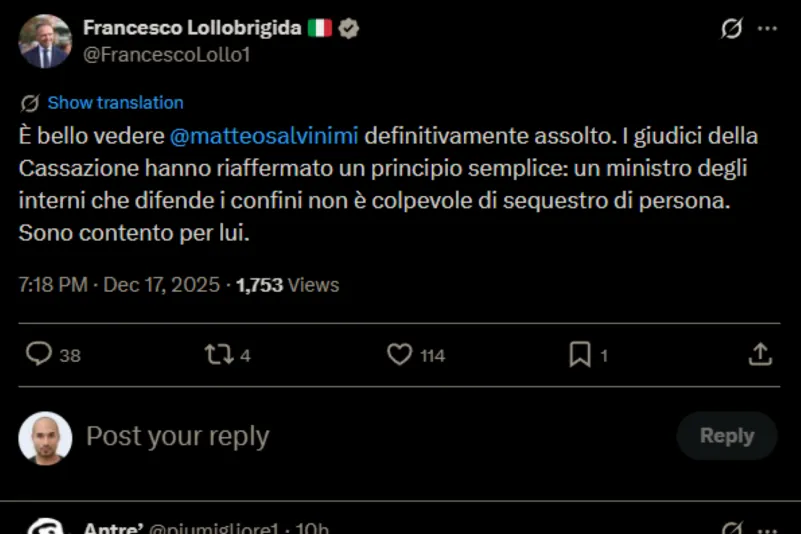Open the repost menu showing 4 reposts
This screenshot has height=534, width=801.
[x=218, y=354]
